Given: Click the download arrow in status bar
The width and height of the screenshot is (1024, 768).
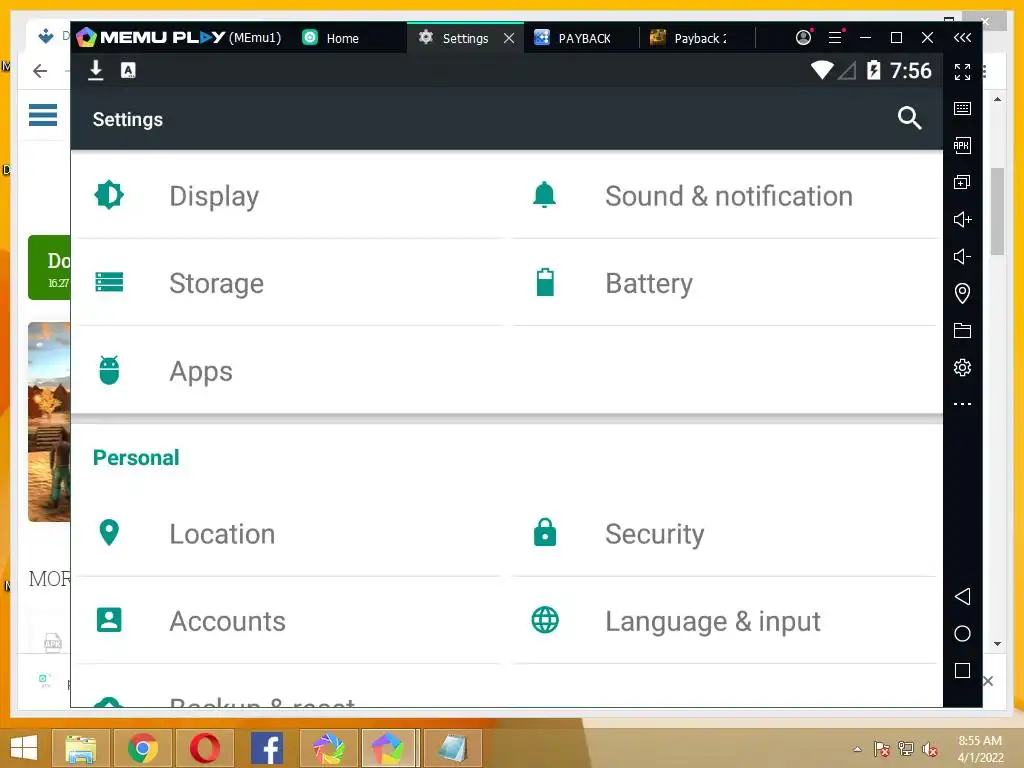Looking at the screenshot, I should pos(95,70).
